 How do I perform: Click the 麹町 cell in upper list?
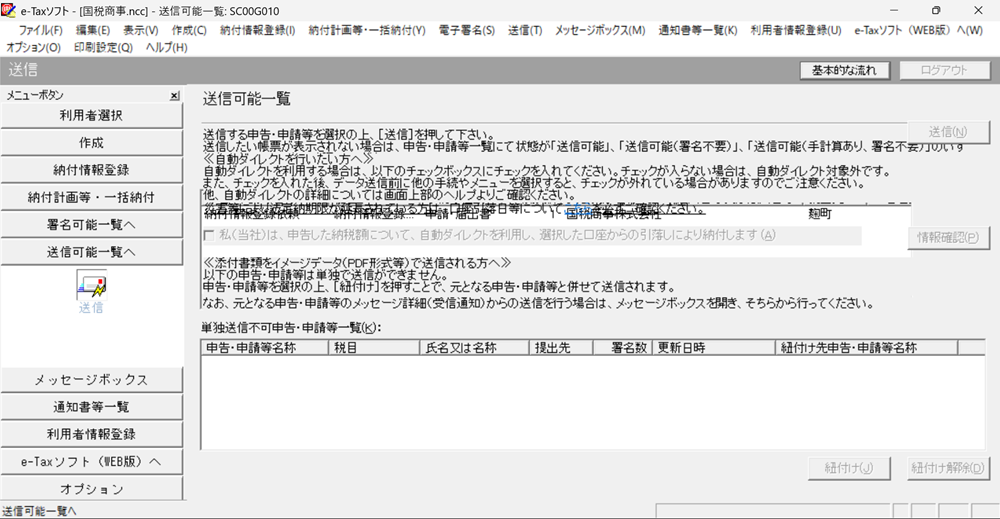tap(820, 215)
